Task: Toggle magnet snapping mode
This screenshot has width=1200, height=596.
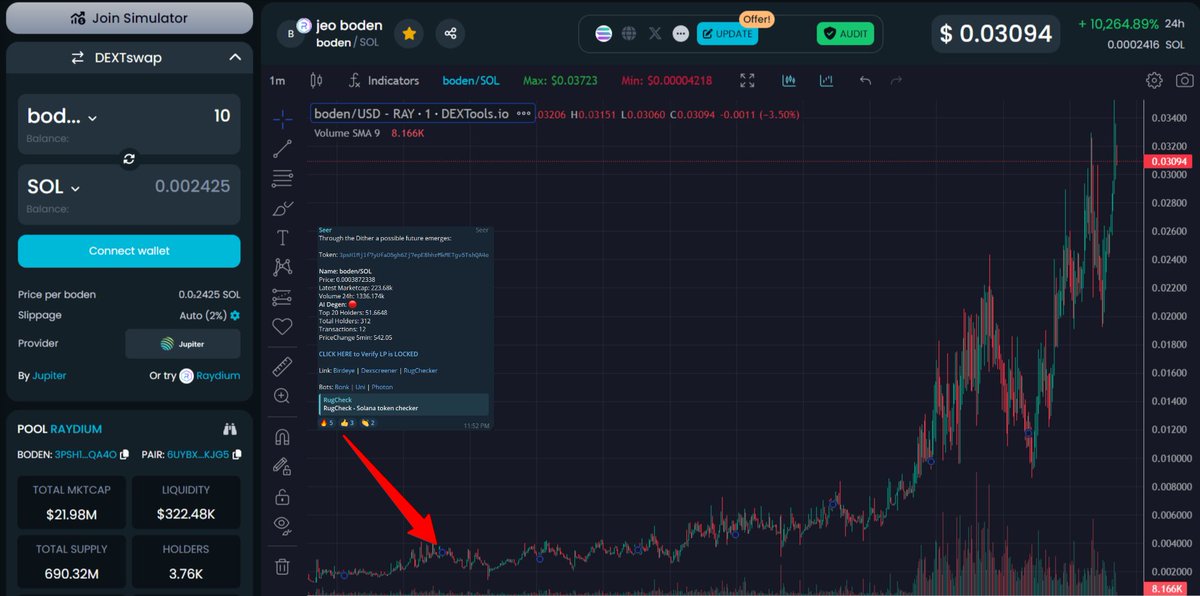Action: click(282, 437)
